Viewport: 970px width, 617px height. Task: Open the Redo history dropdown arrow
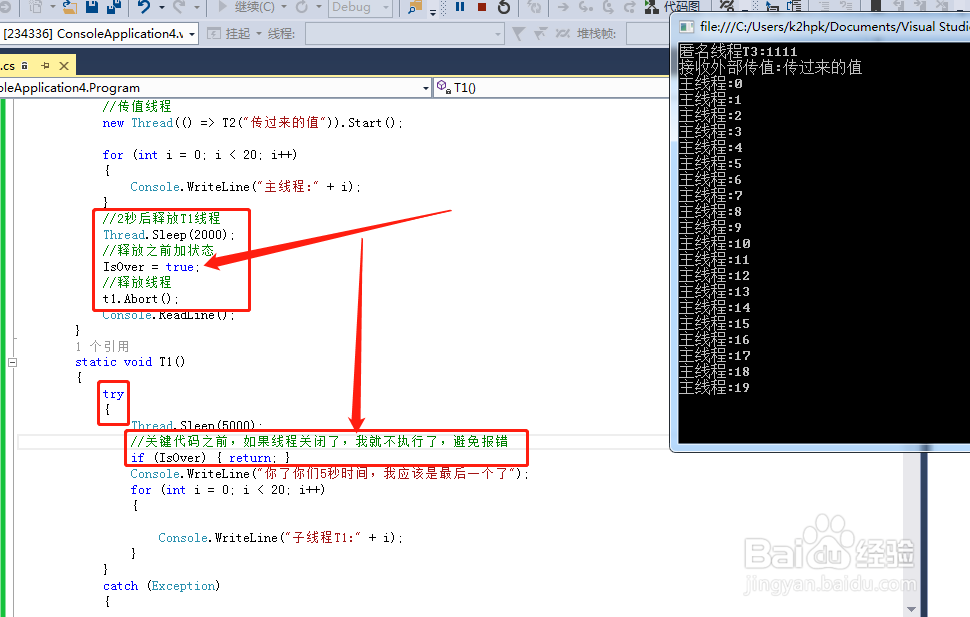[197, 7]
